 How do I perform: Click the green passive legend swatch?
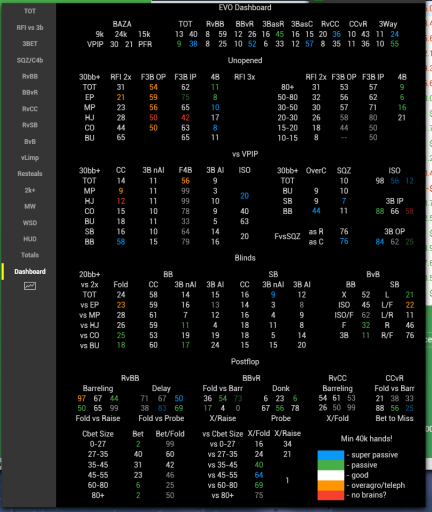(x=330, y=465)
